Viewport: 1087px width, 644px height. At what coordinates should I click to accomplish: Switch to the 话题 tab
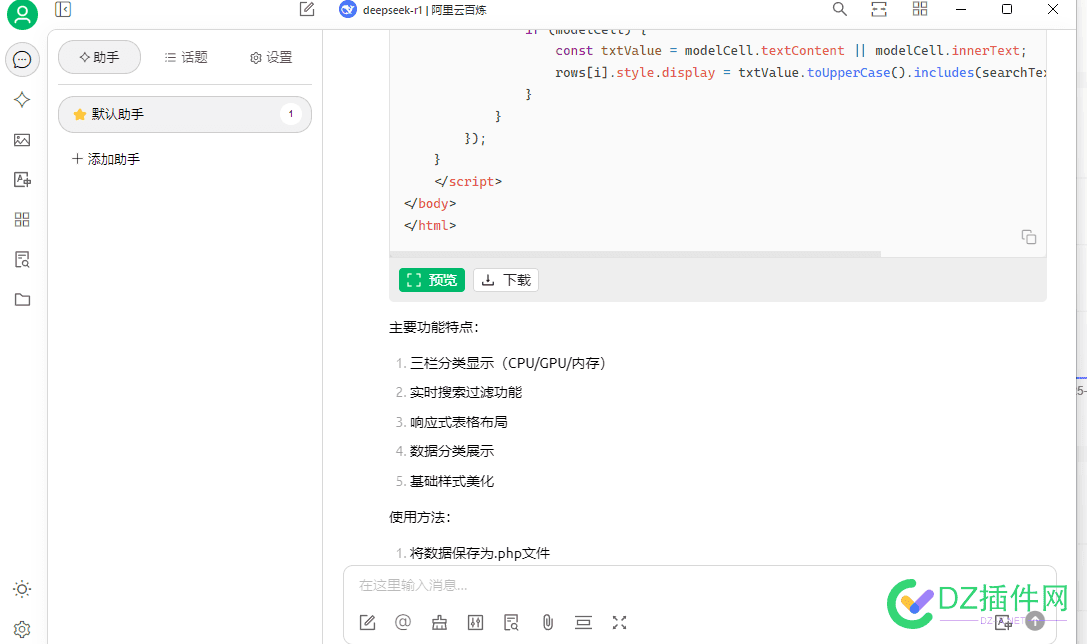(186, 58)
